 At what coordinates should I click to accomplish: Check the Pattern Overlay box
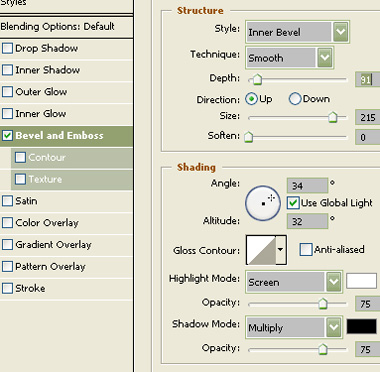(7, 267)
